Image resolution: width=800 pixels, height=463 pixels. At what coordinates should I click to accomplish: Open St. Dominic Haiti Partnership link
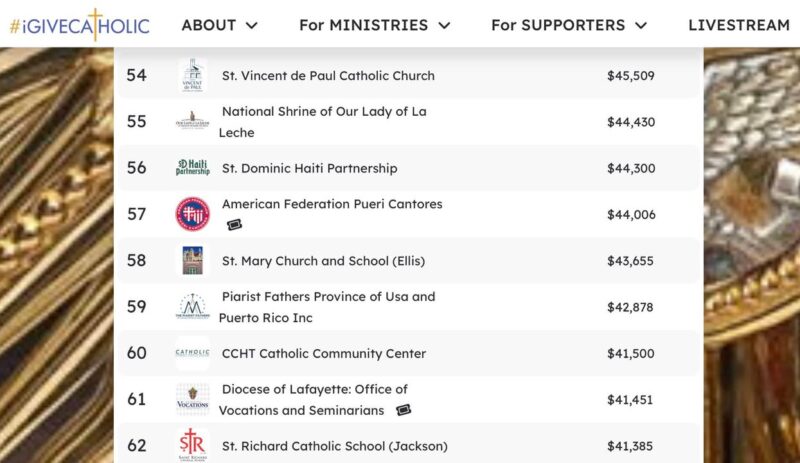[x=309, y=168]
